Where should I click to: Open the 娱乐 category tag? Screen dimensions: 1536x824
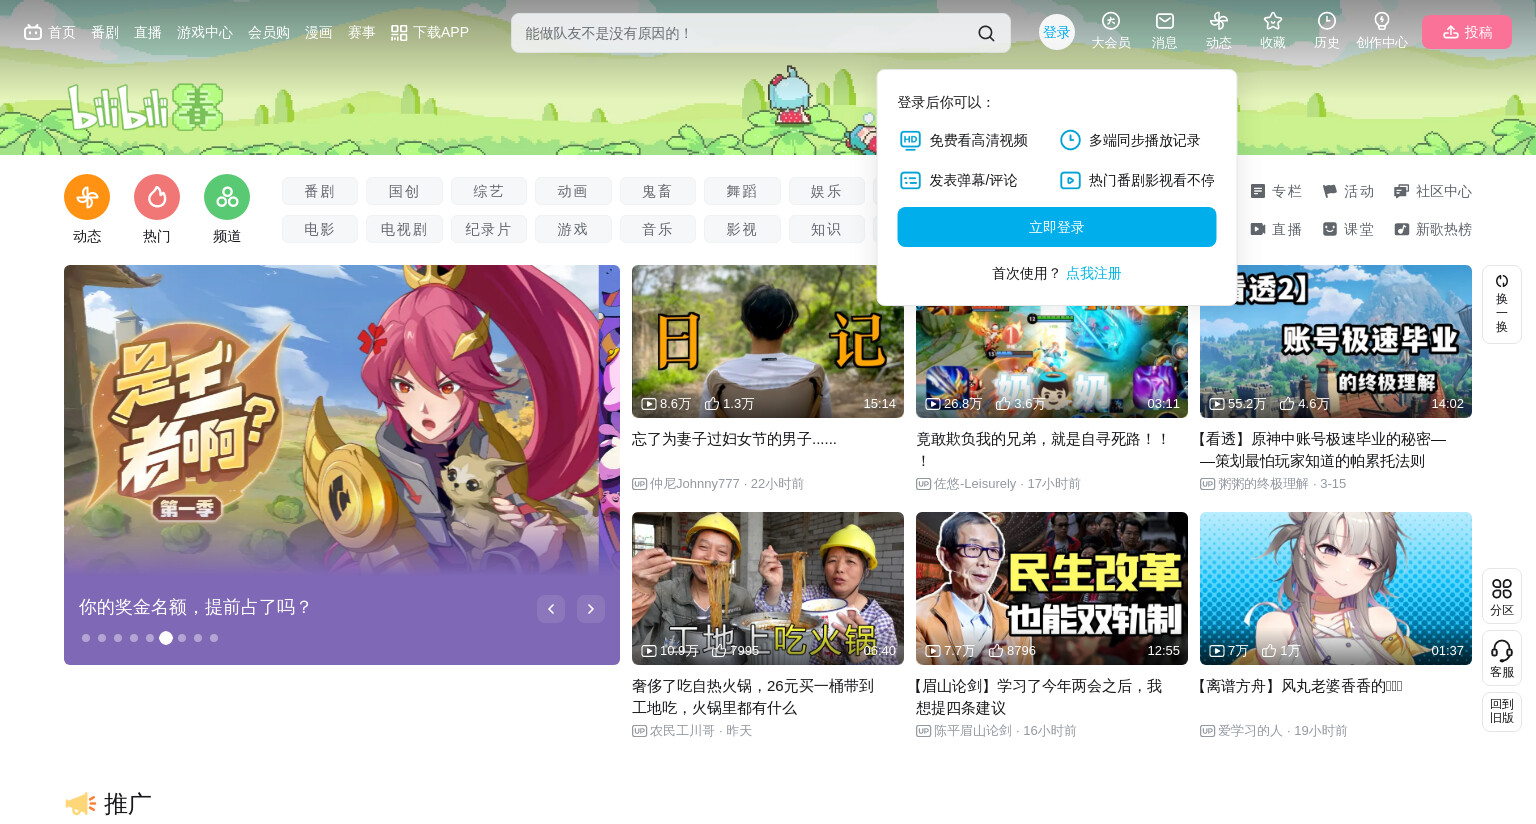(827, 191)
